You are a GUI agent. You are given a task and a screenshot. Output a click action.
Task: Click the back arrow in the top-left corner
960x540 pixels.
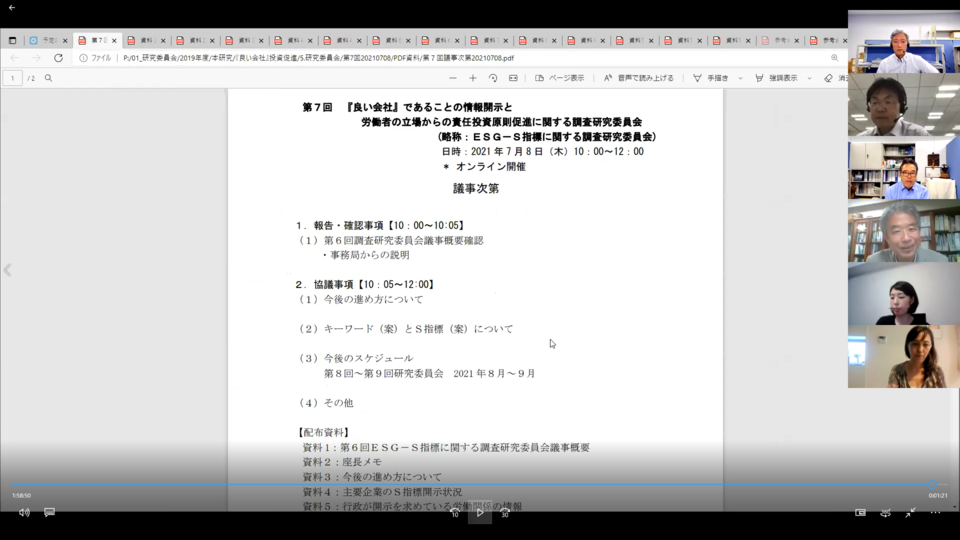[x=12, y=7]
